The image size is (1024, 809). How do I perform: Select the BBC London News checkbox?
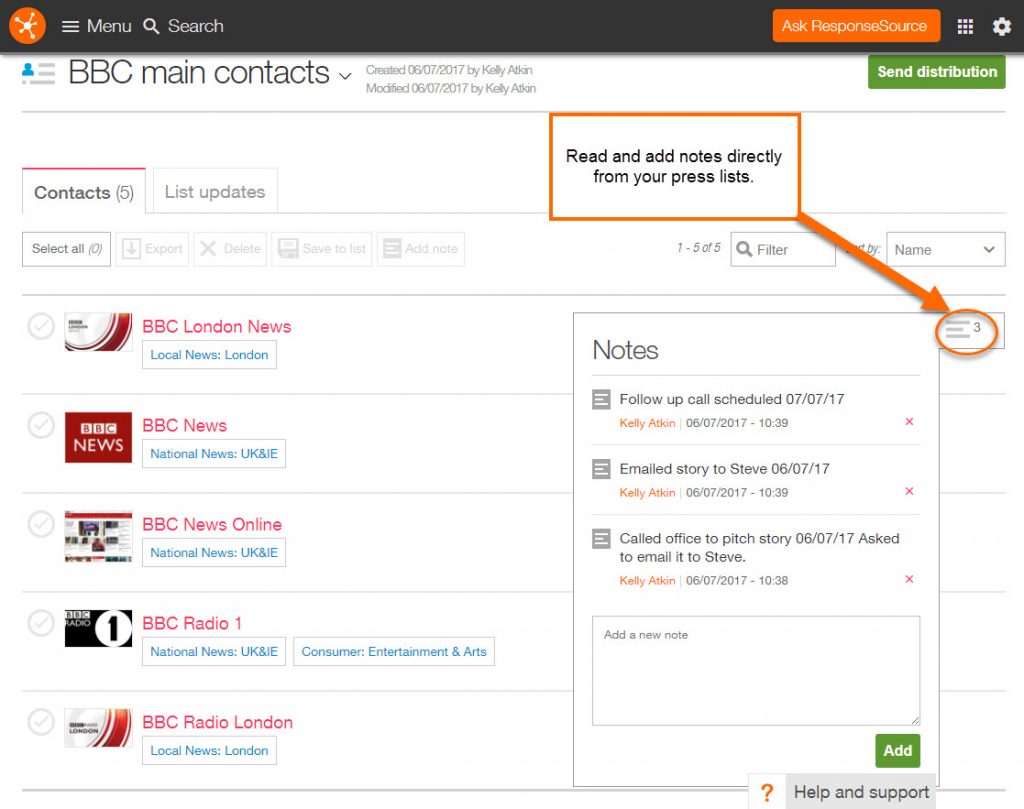click(41, 326)
